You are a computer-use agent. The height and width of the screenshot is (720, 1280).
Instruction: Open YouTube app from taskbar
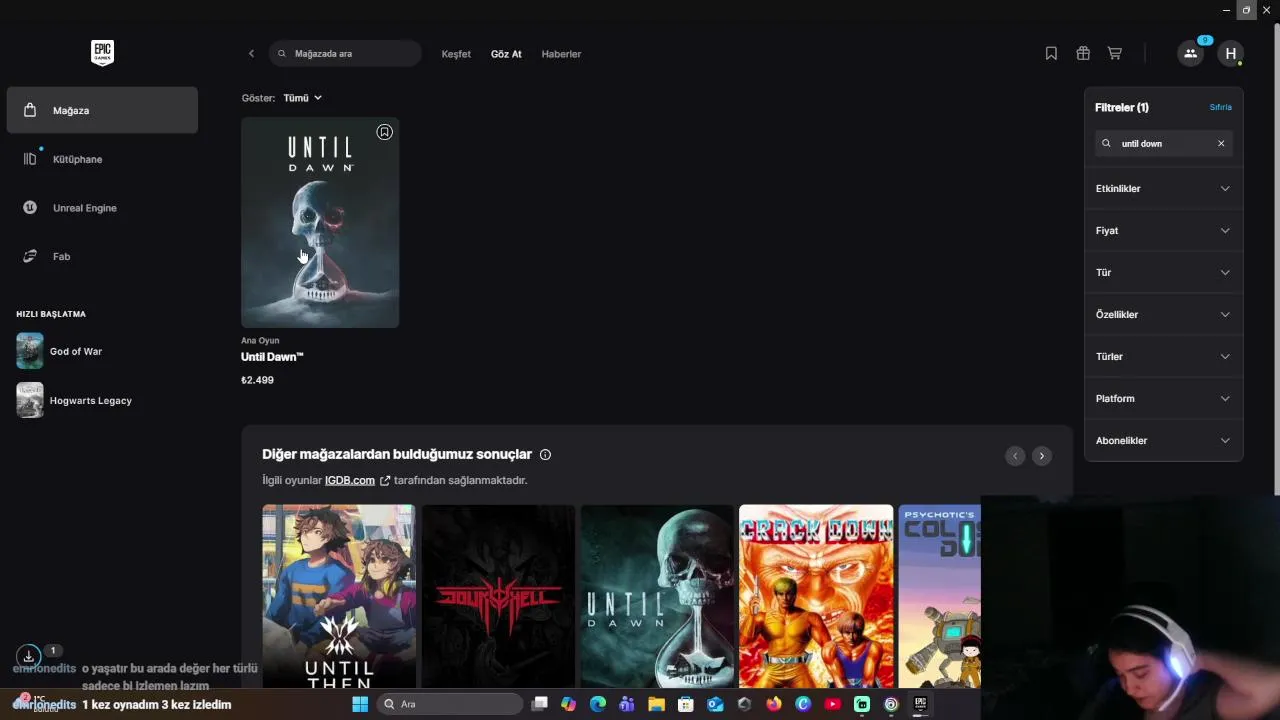click(833, 704)
